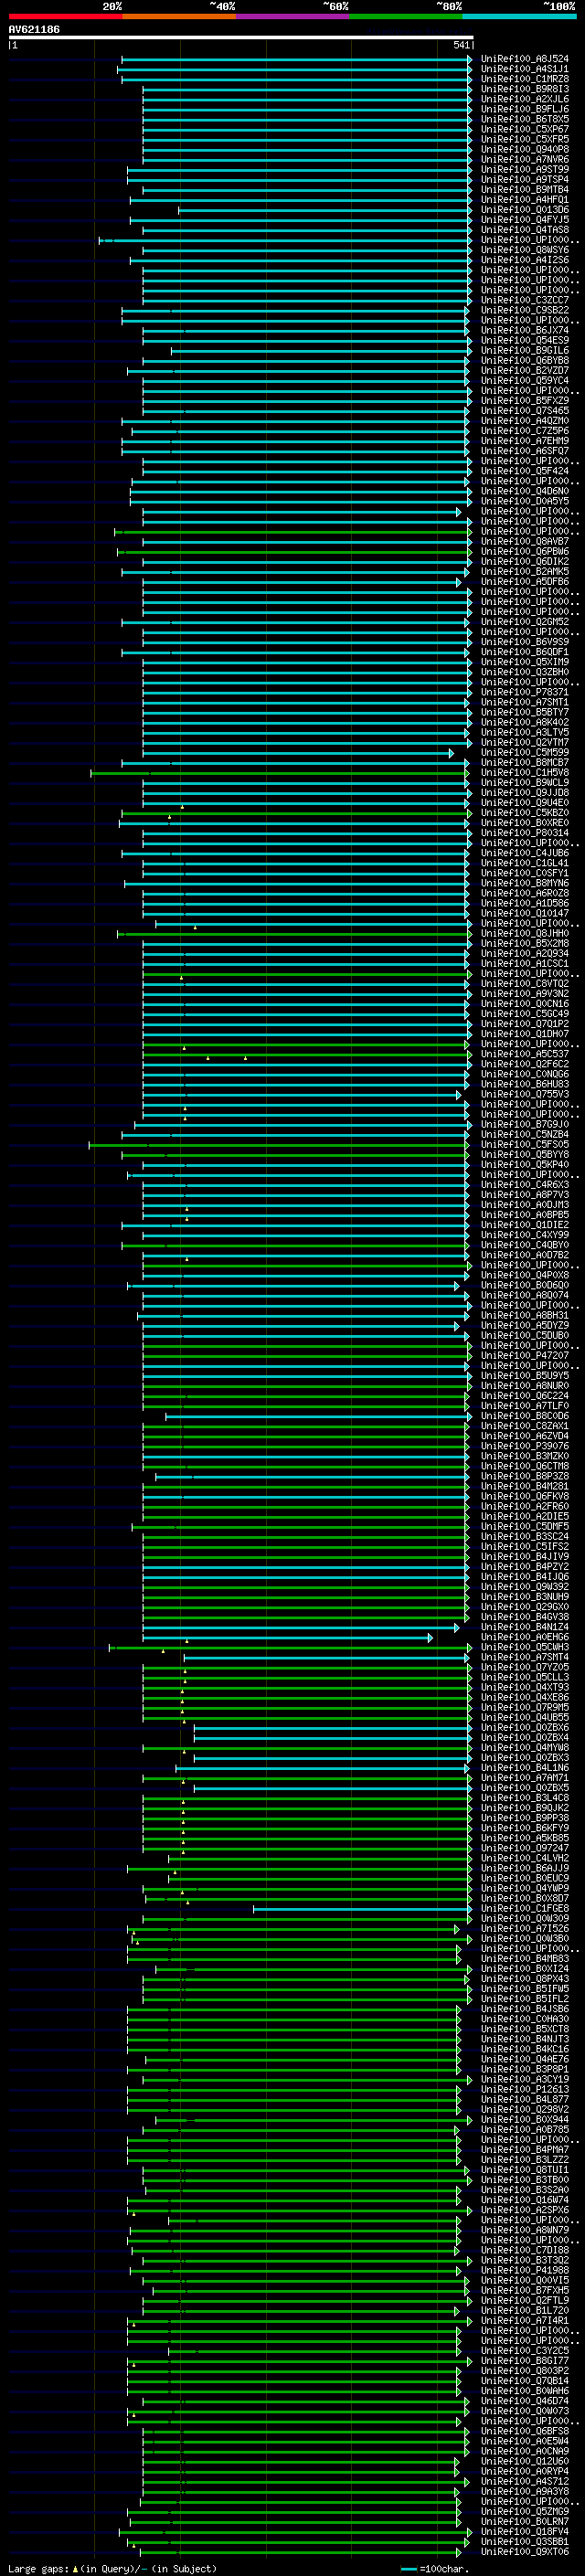Viewport: 585px width, 2576px height.
Task: Select hit UniRef100_Q4TAS8
Action: click(525, 230)
